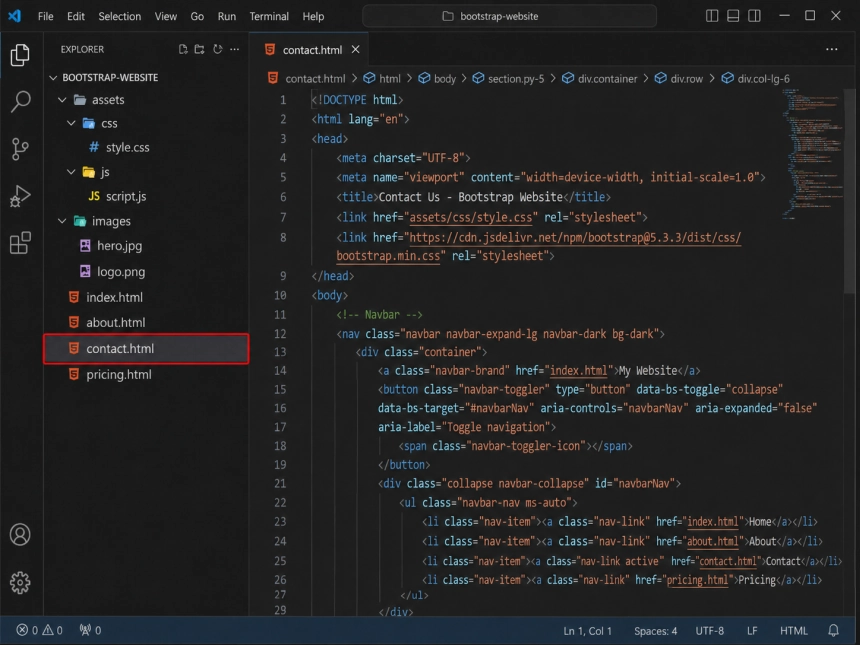
Task: Click the errors and warnings status indicator
Action: pyautogui.click(x=39, y=630)
